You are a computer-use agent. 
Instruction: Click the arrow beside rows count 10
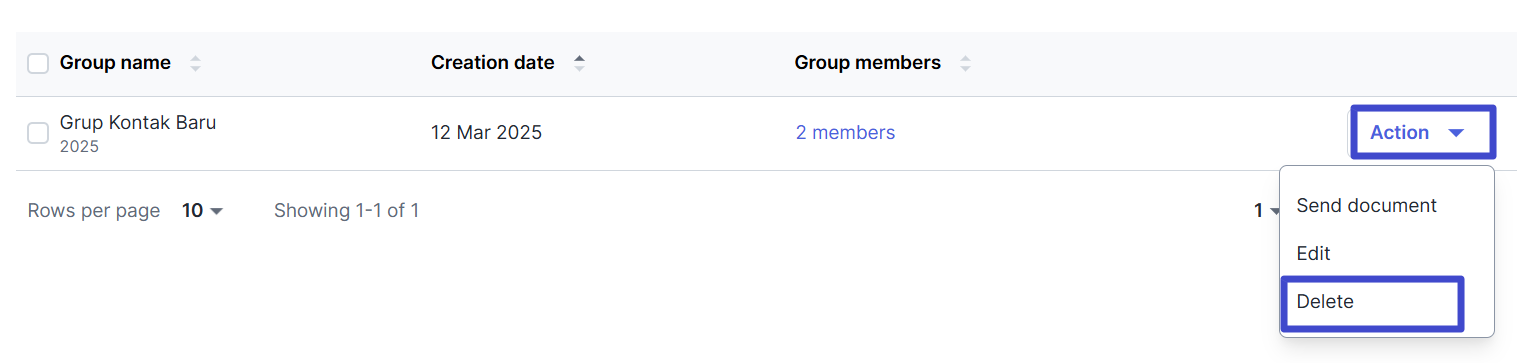coord(217,211)
